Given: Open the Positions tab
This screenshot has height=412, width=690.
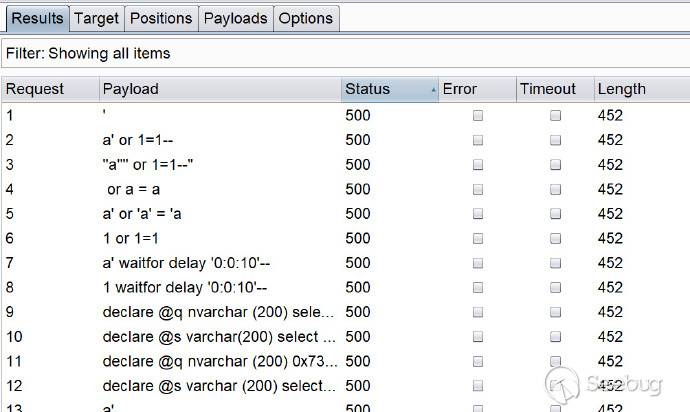Looking at the screenshot, I should pyautogui.click(x=161, y=18).
